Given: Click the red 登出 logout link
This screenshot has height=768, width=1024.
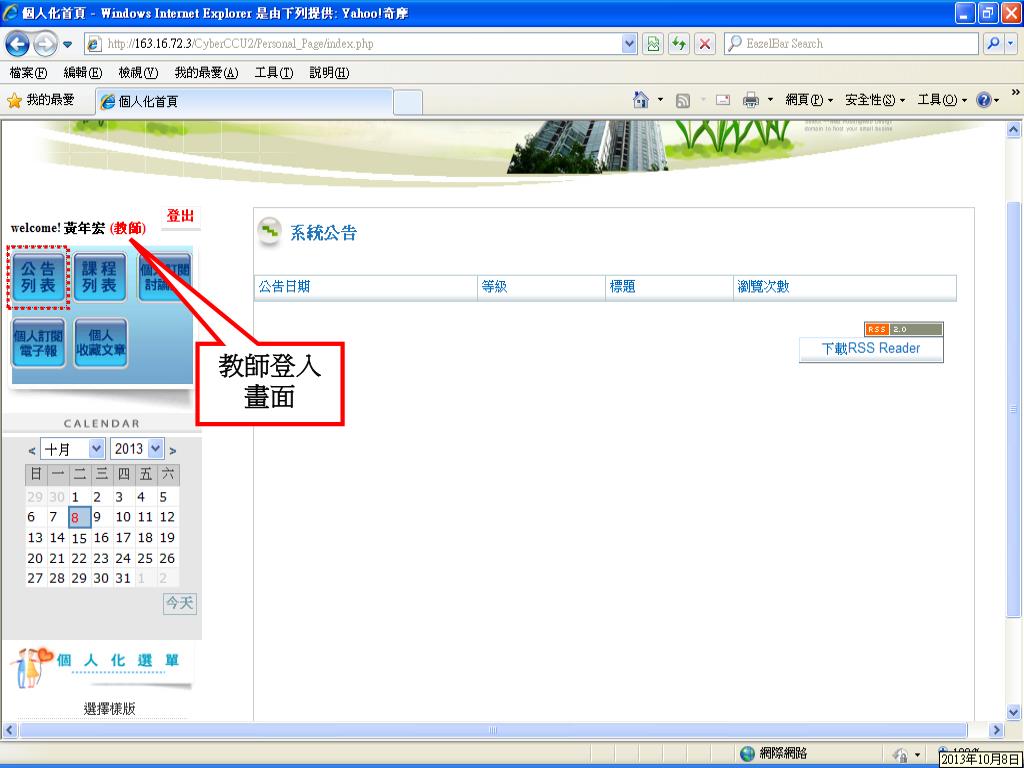Looking at the screenshot, I should pyautogui.click(x=180, y=216).
